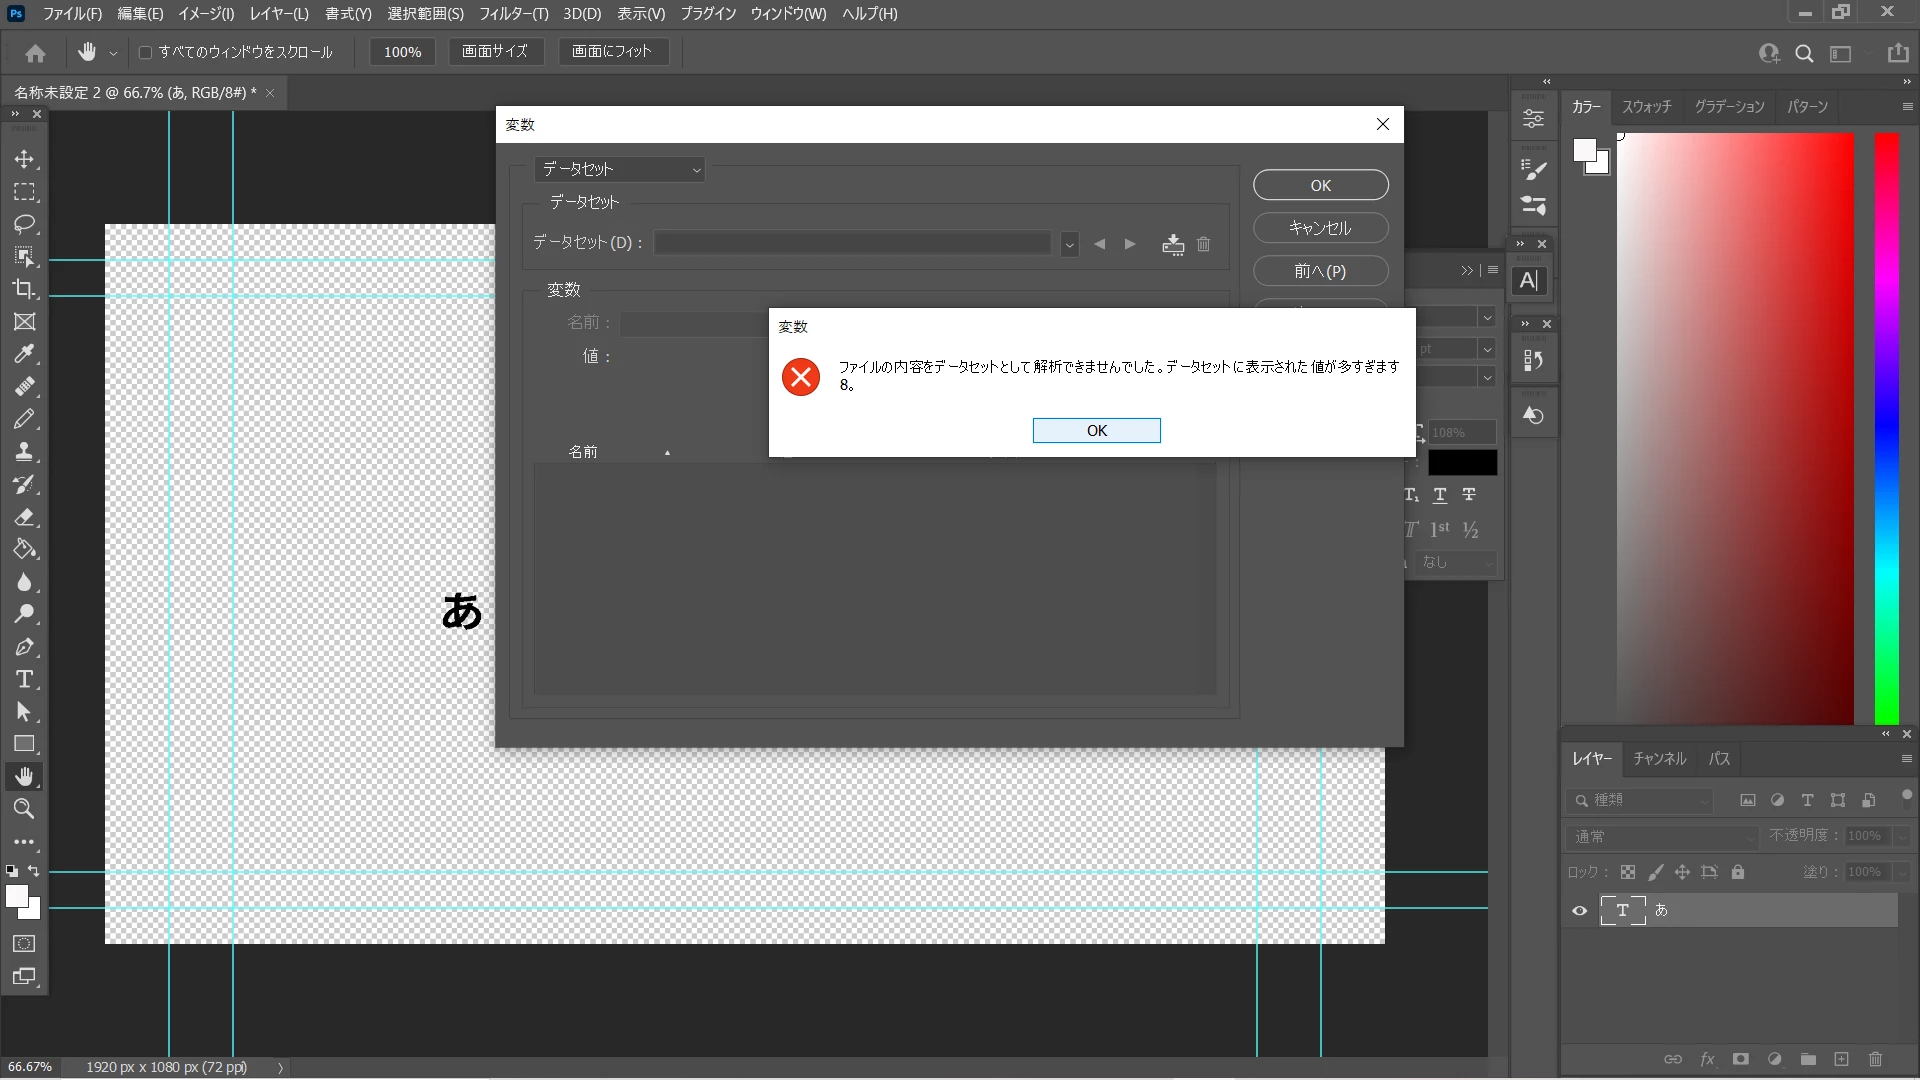Select the Eyedropper tool
The width and height of the screenshot is (1920, 1080).
pos(24,354)
